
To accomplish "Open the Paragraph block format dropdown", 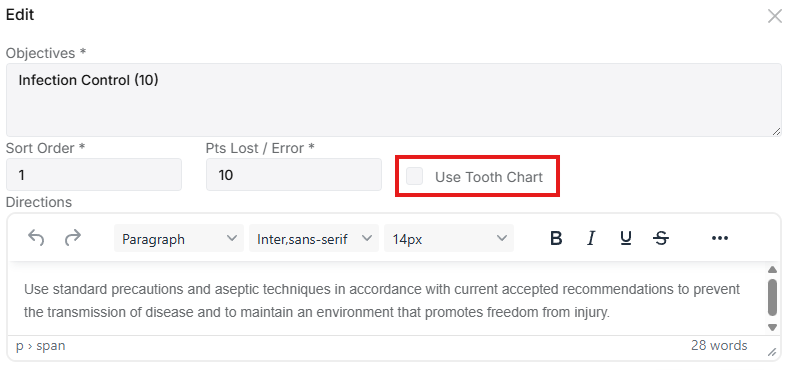I will pyautogui.click(x=179, y=238).
